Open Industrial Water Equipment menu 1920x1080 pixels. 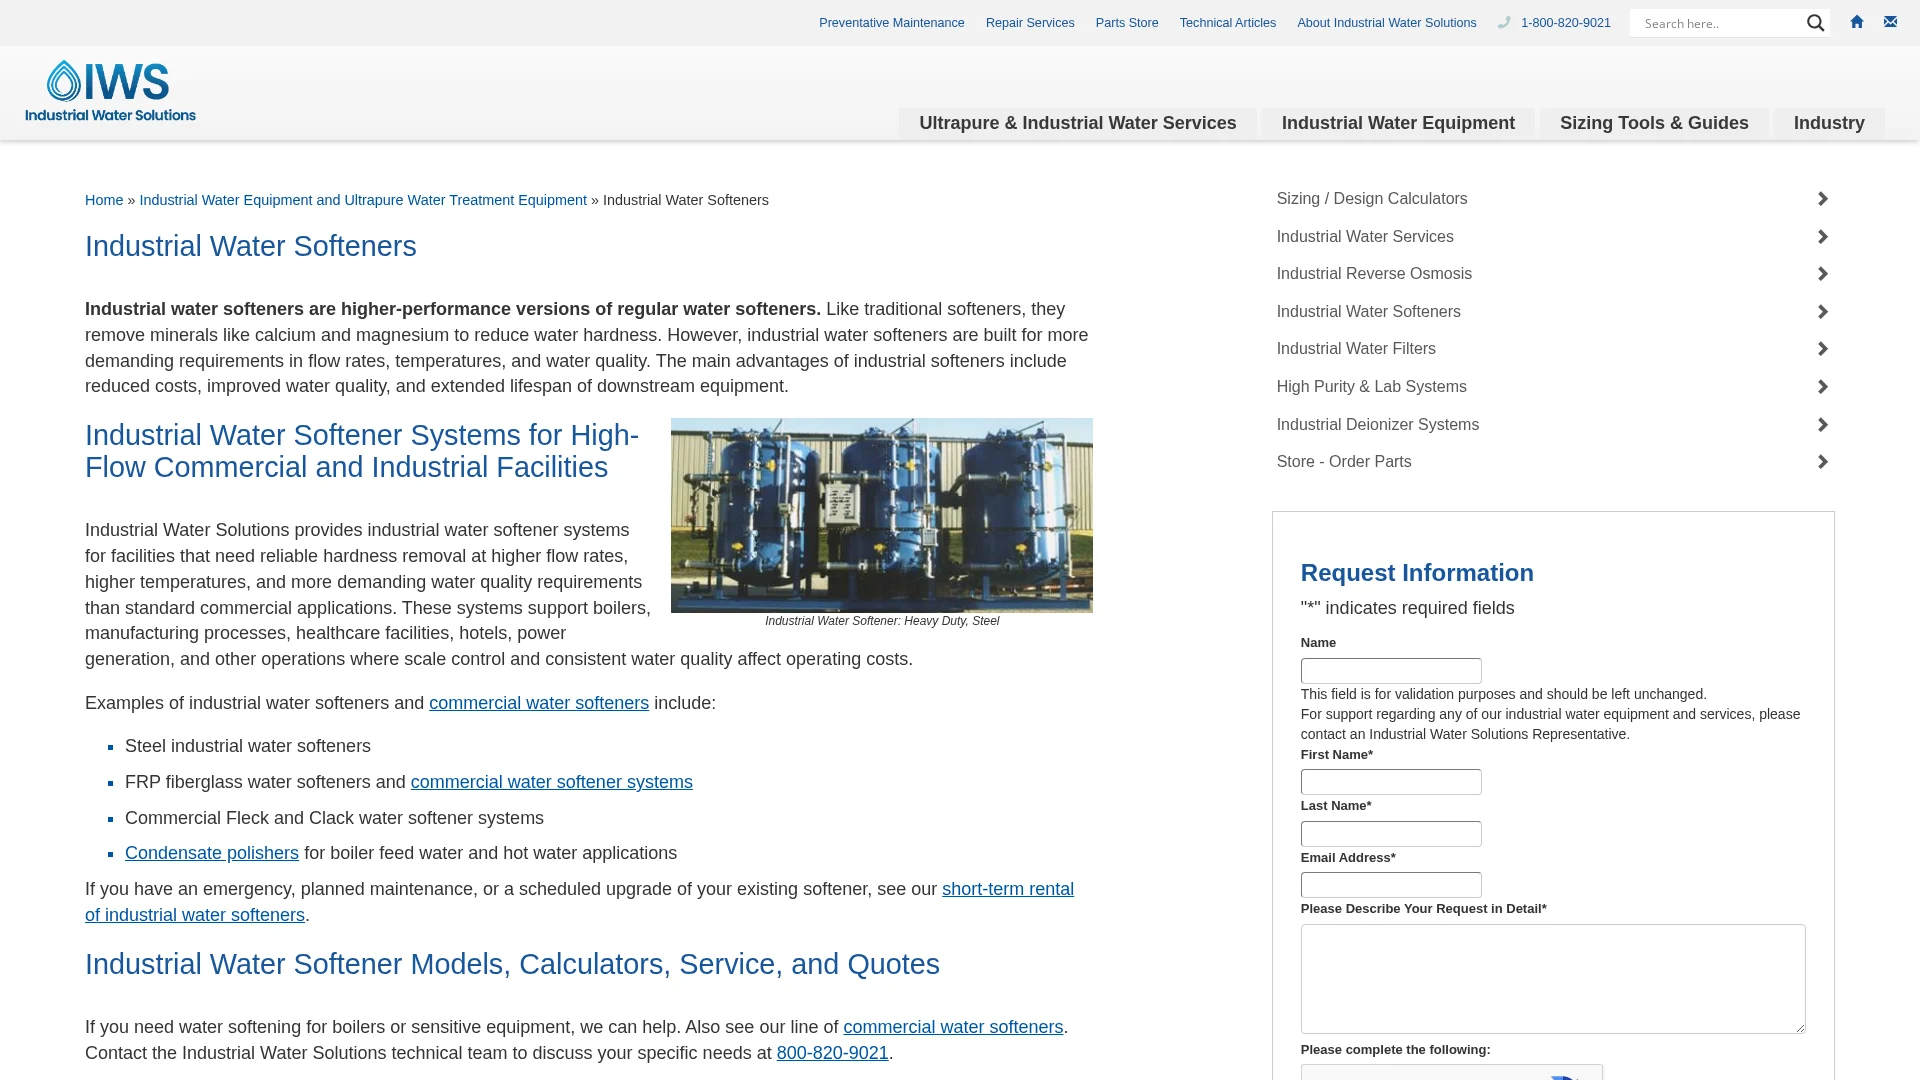(1398, 123)
